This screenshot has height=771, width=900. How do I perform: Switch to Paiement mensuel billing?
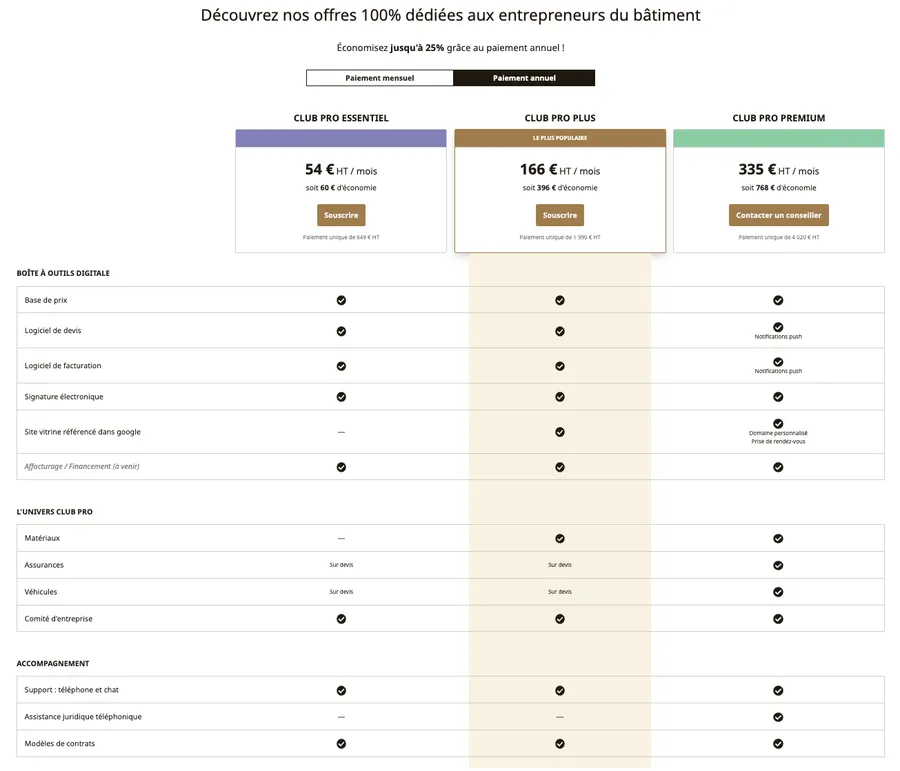(379, 78)
